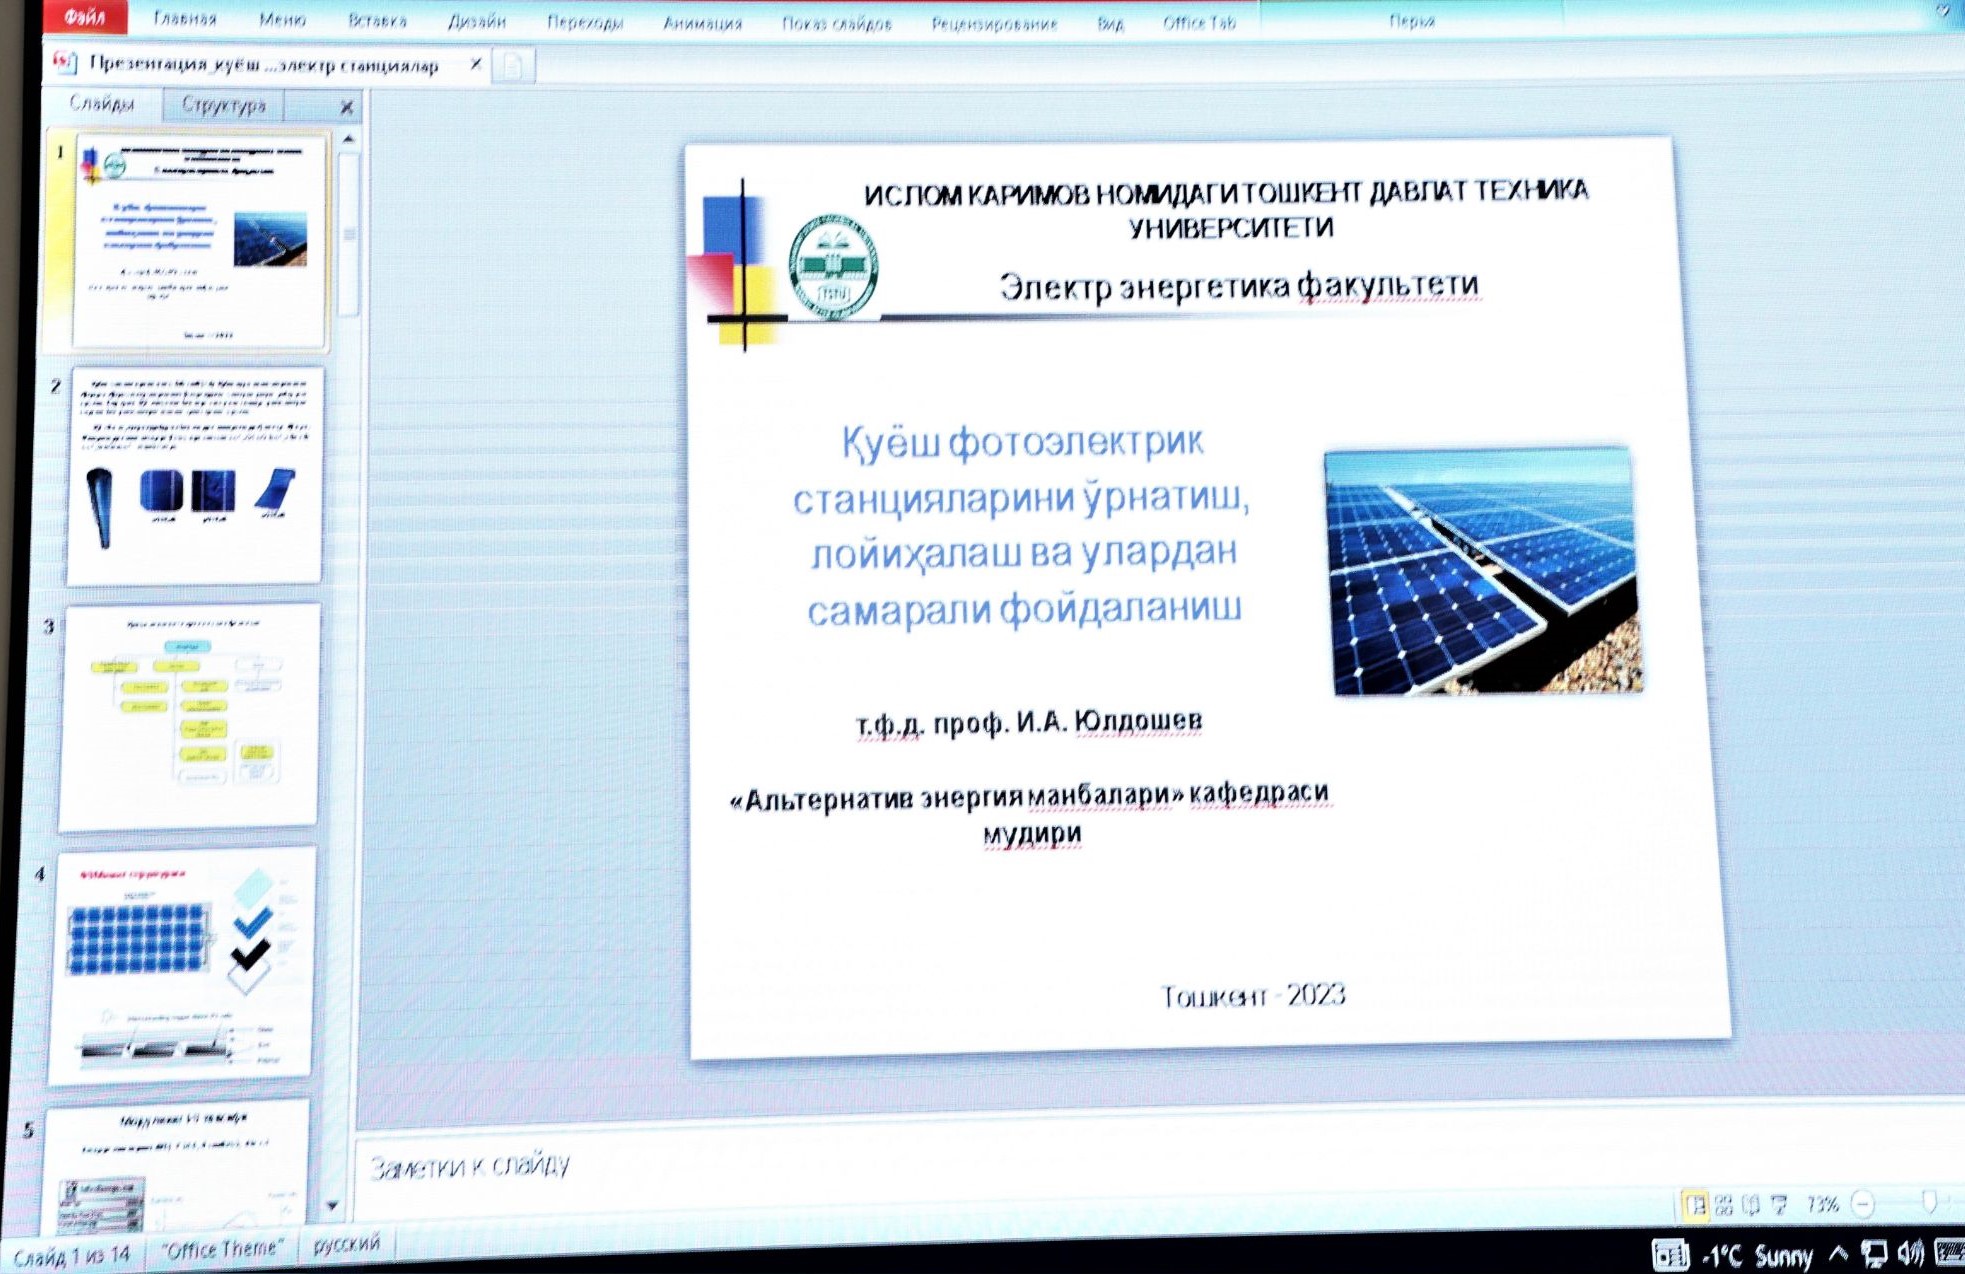Select the solar panel picture on slide
The width and height of the screenshot is (1965, 1274).
[x=1483, y=571]
